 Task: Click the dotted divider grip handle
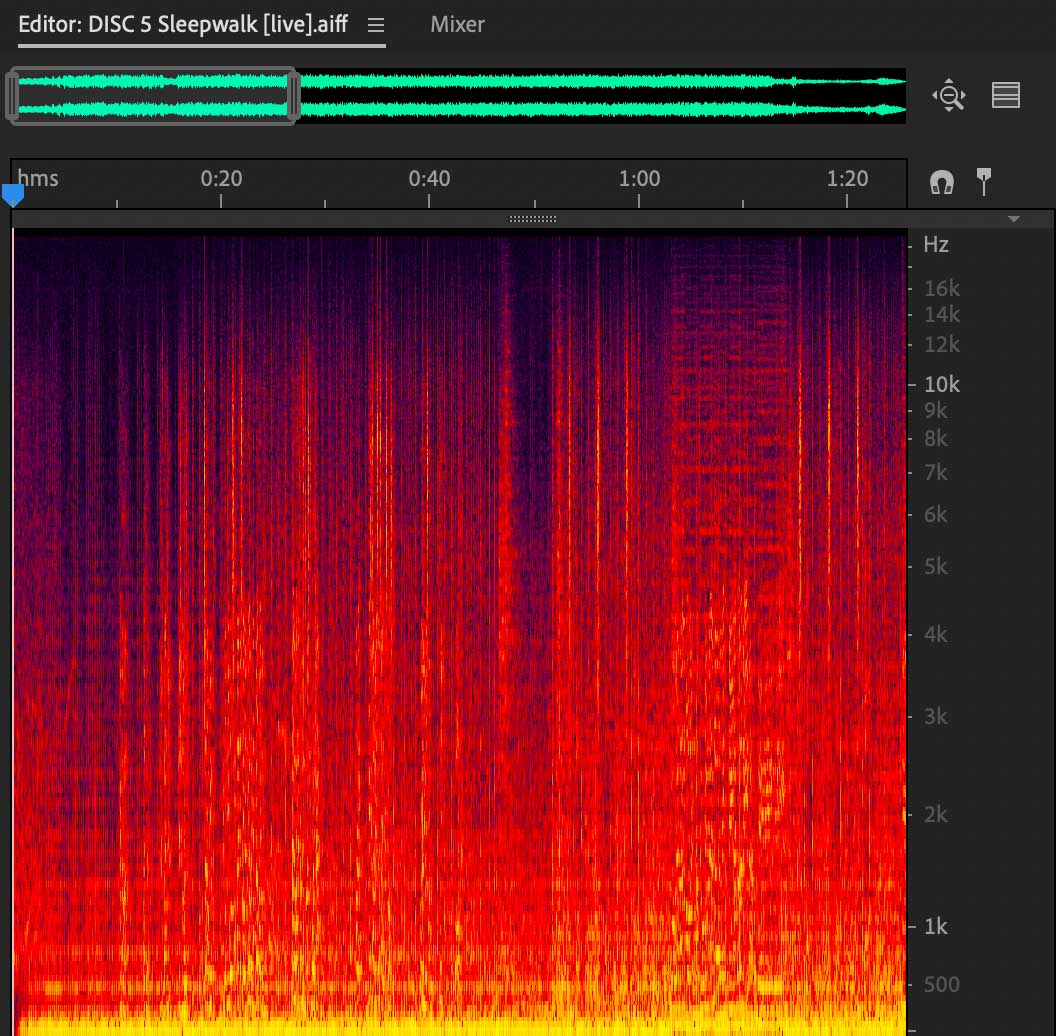533,219
